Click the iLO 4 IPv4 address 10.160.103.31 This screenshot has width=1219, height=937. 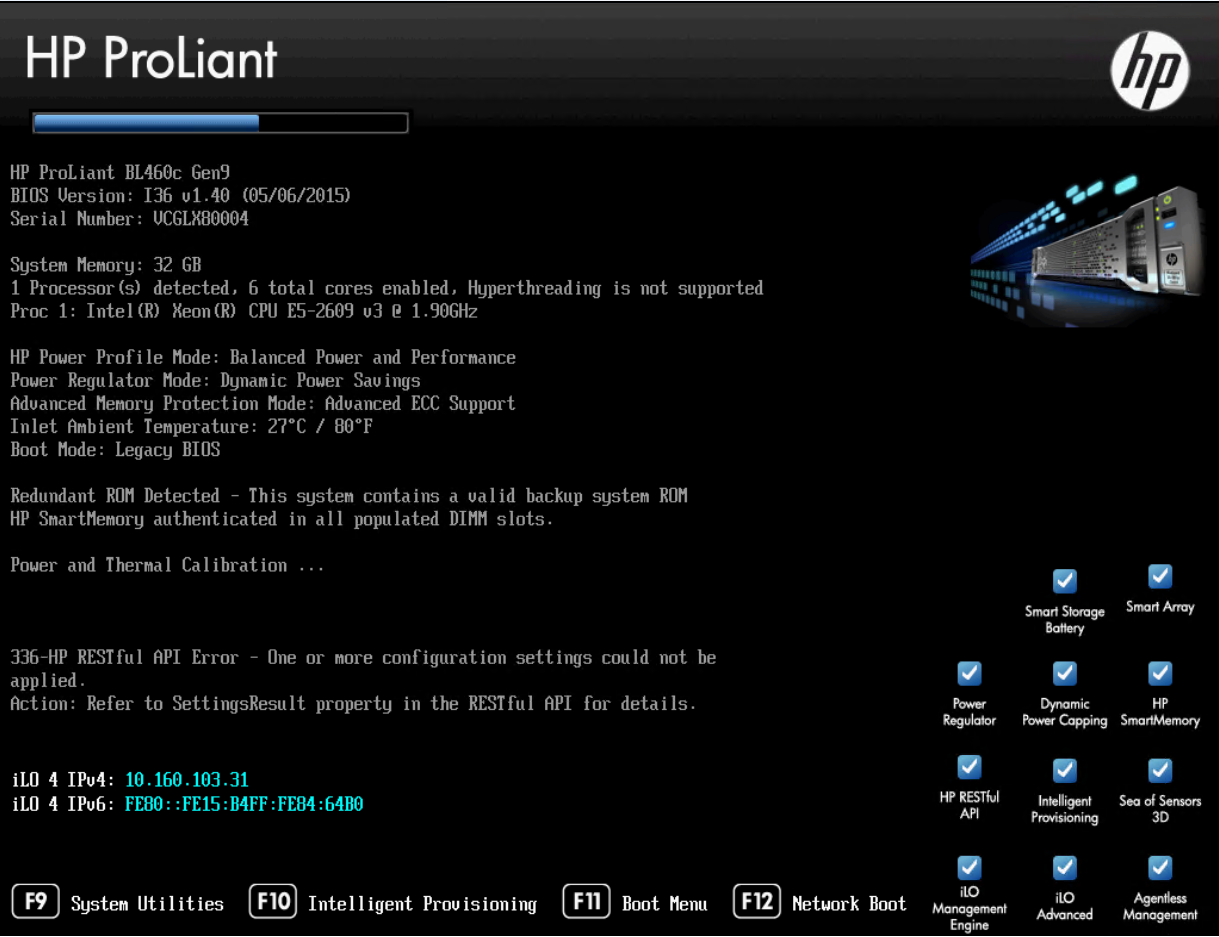pyautogui.click(x=186, y=780)
